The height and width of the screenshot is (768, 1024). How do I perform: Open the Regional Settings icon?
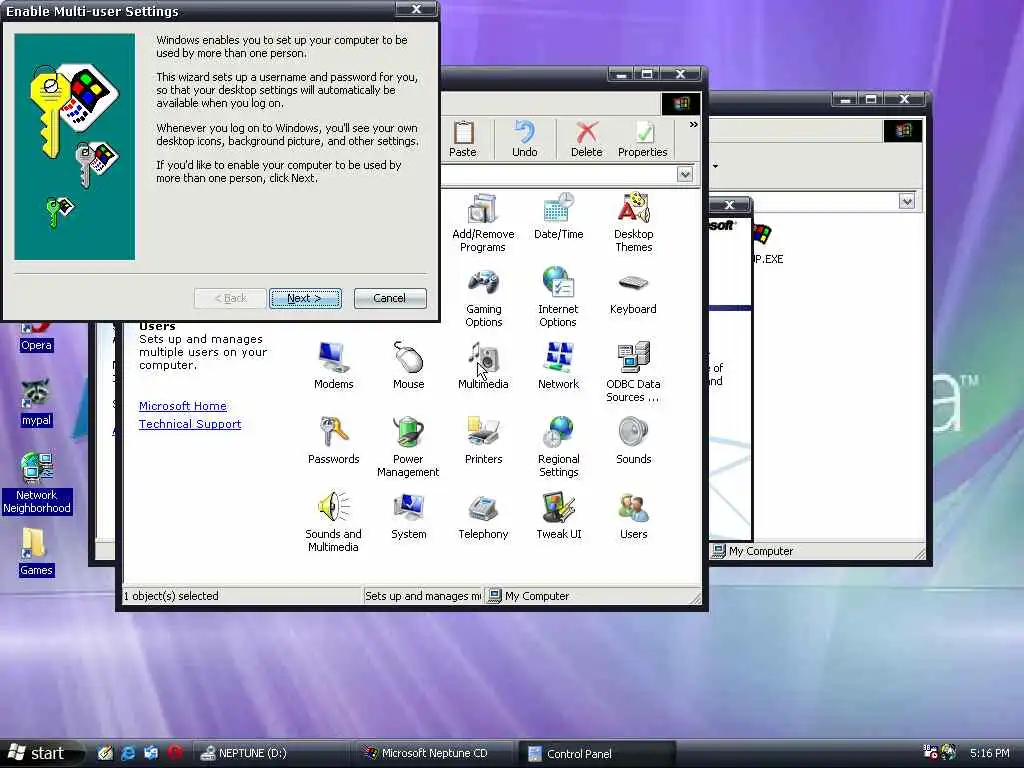point(558,448)
